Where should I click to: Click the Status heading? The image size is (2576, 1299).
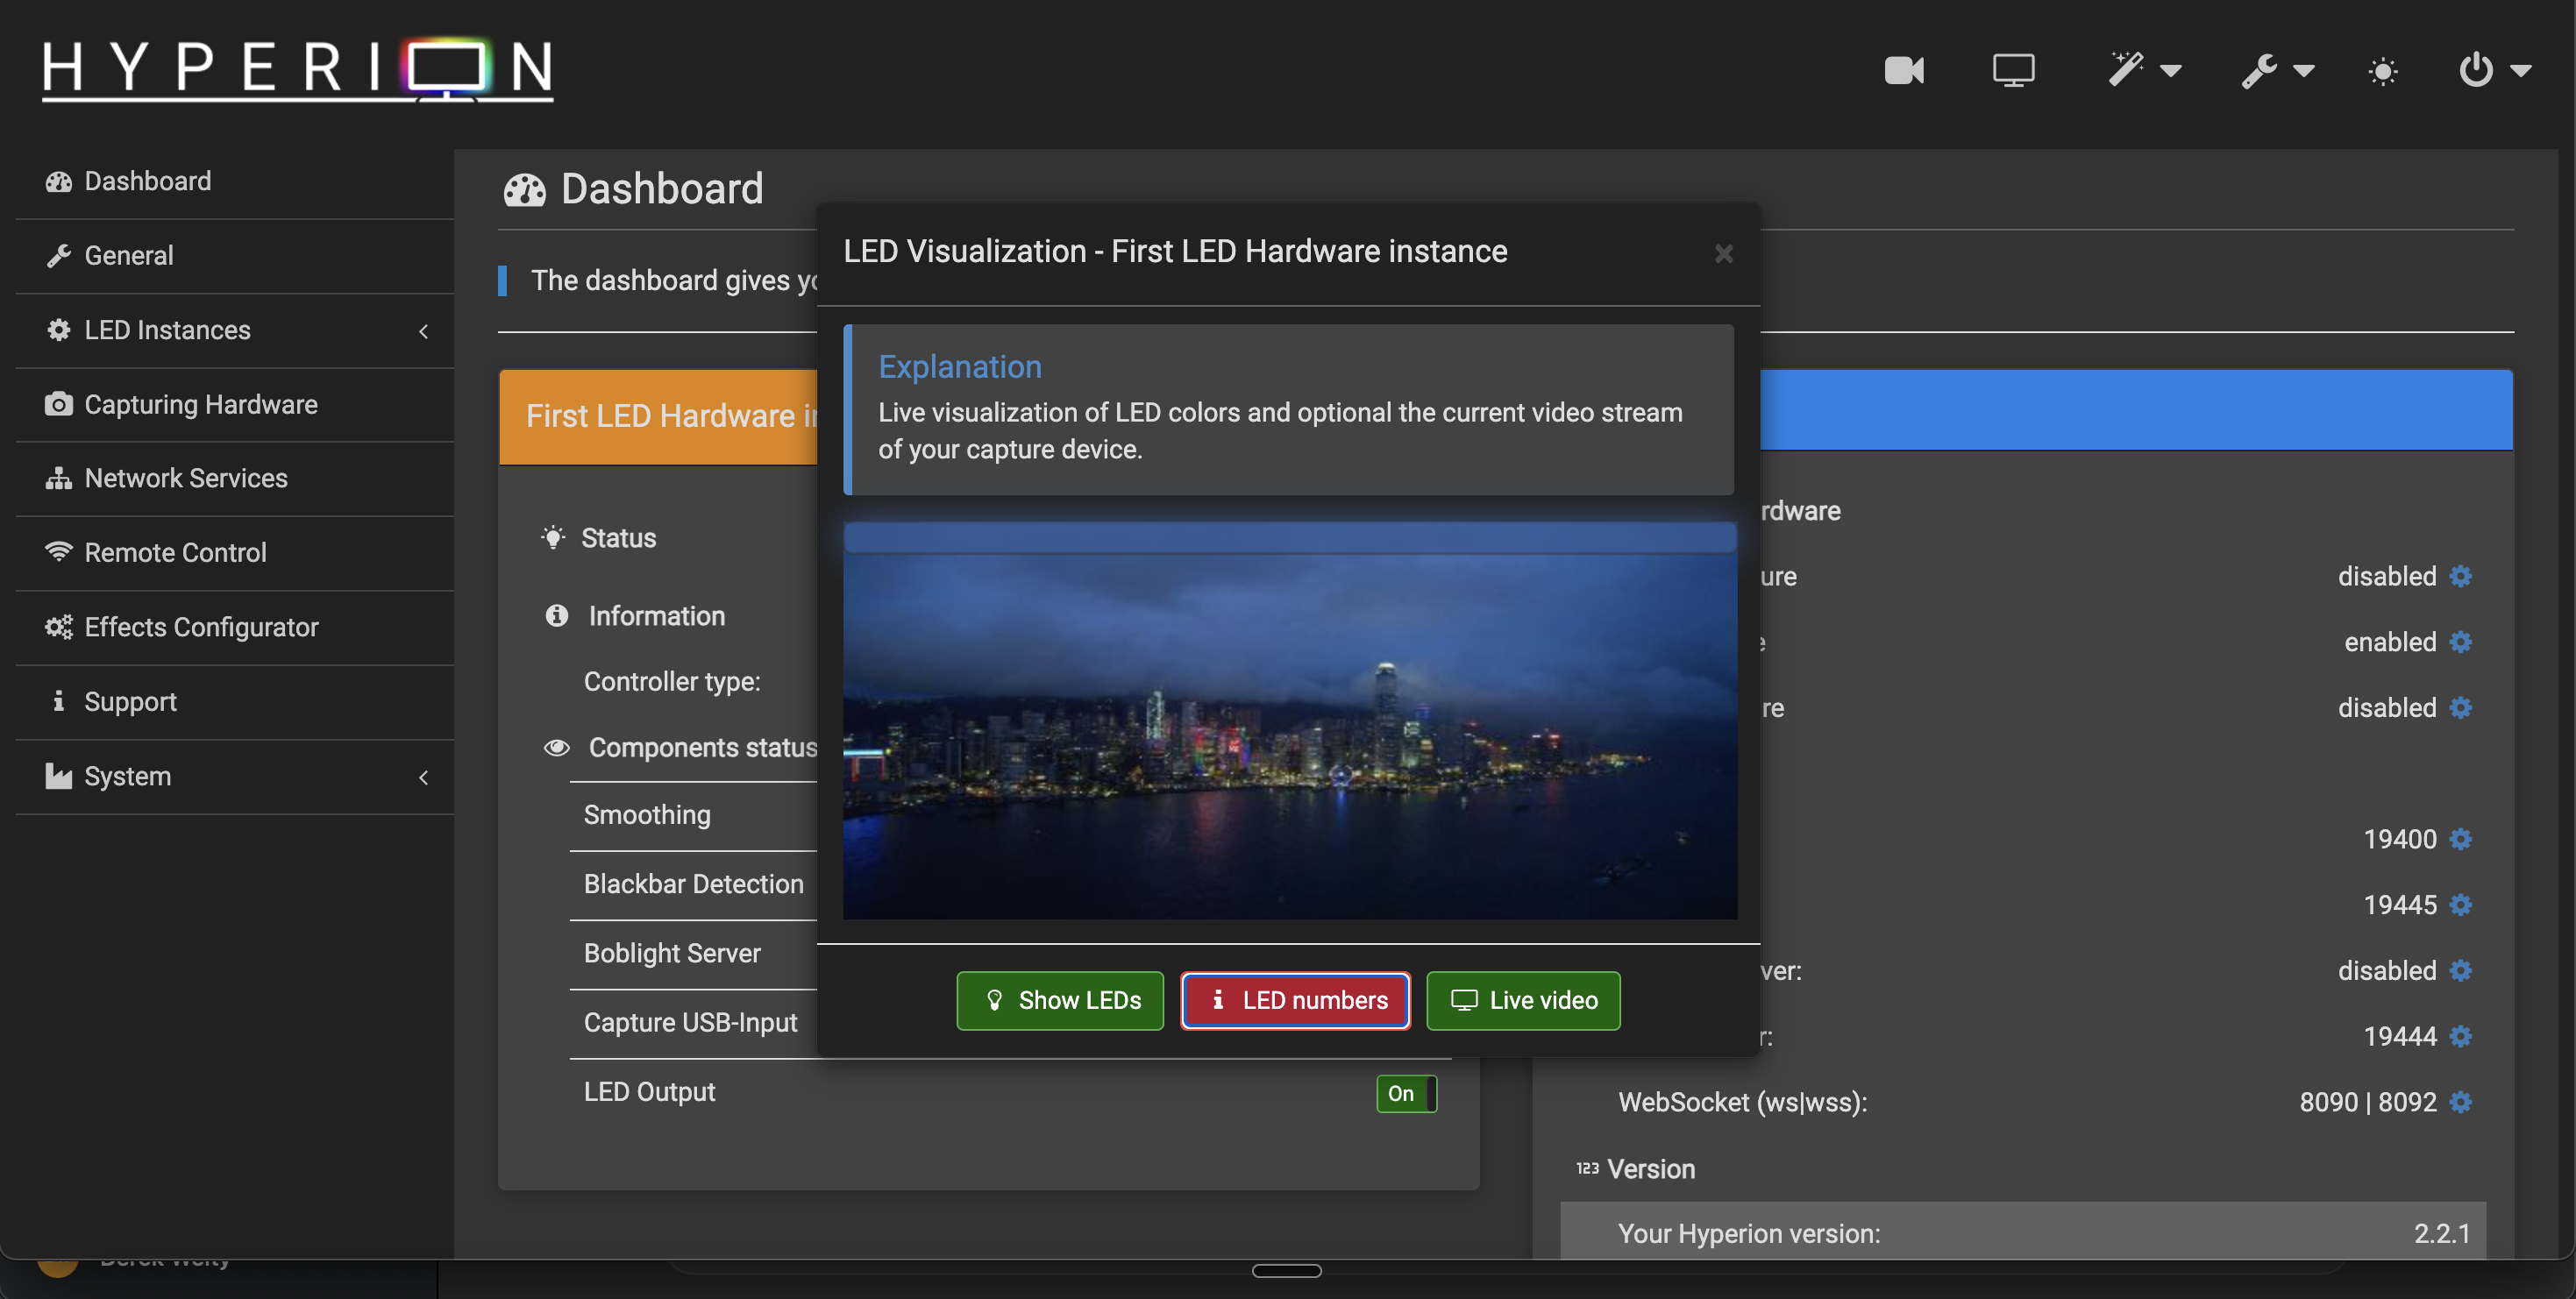click(x=618, y=538)
